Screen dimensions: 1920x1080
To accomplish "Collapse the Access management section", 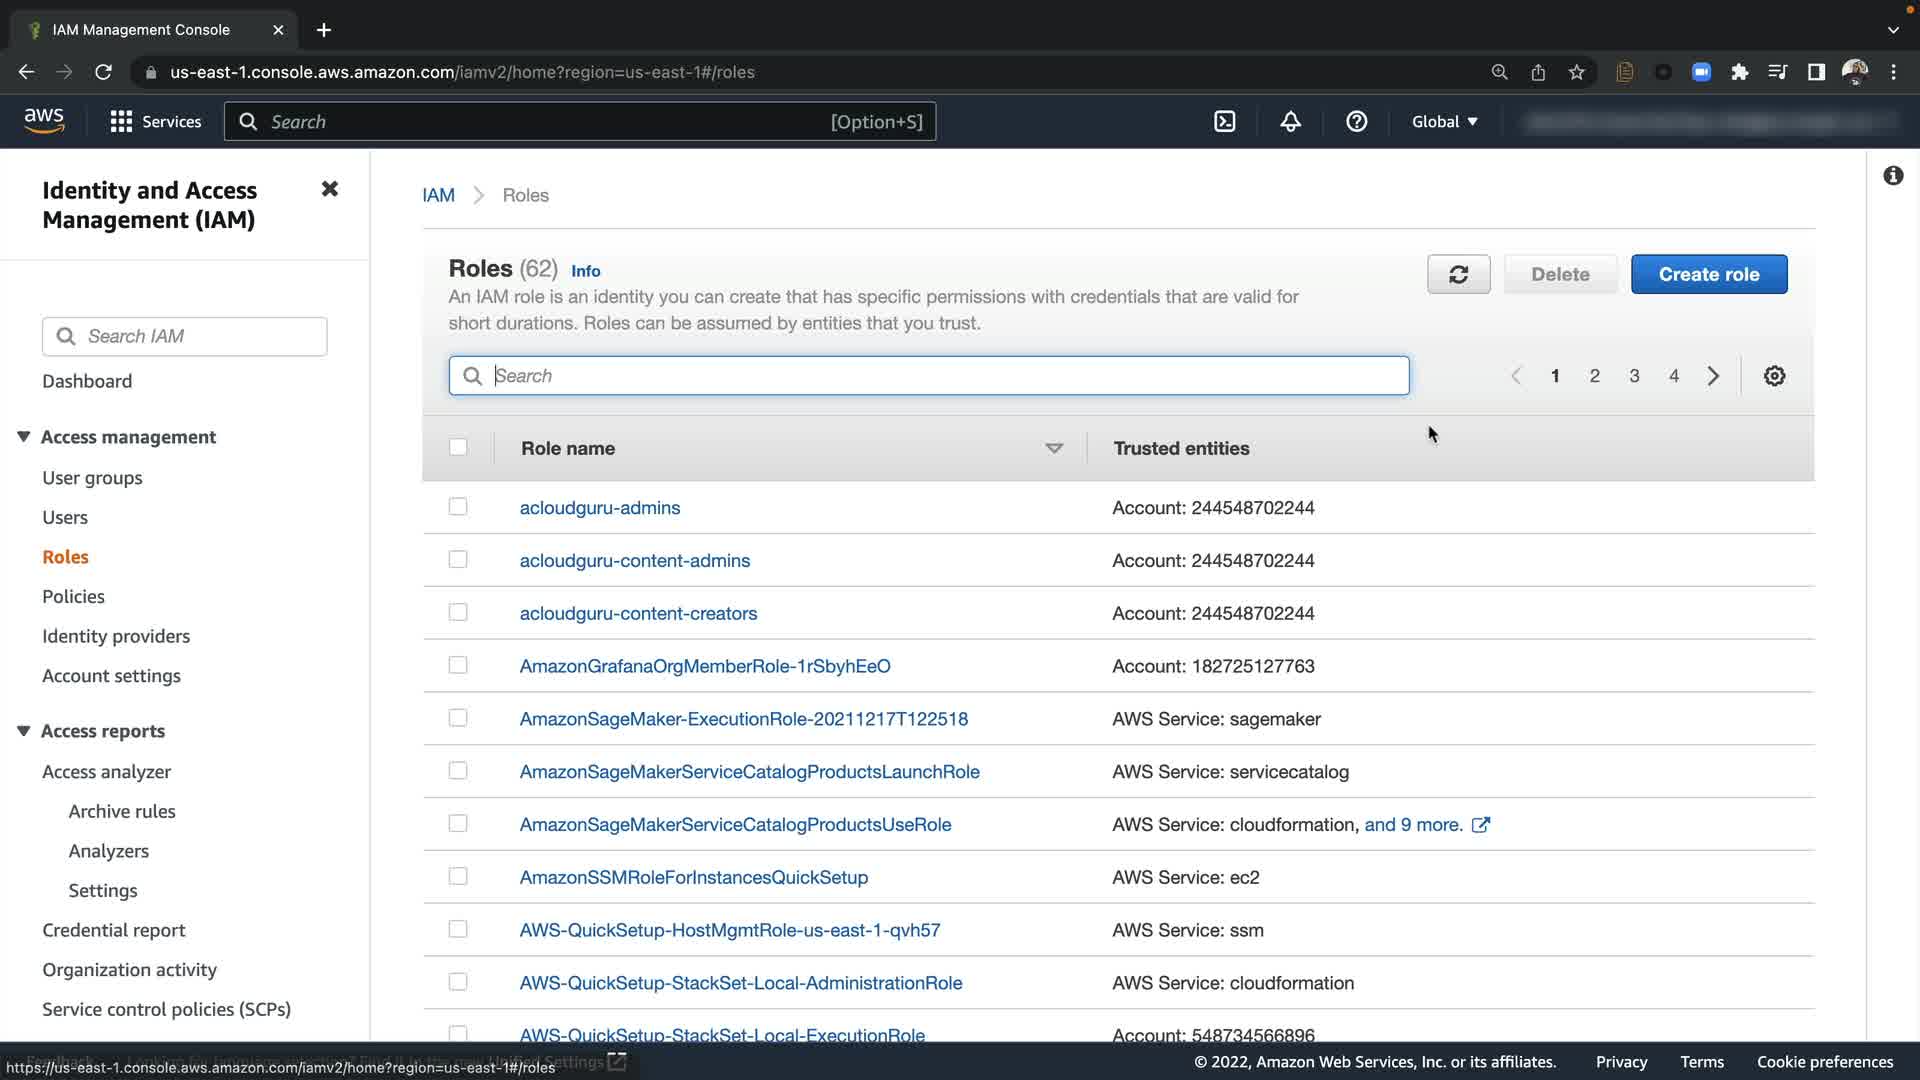I will [x=24, y=437].
